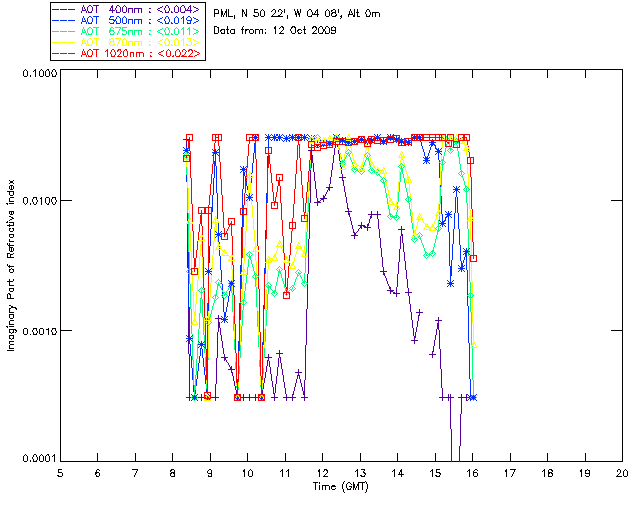Select the AOT 400nm legend entry
This screenshot has width=640, height=512.
(x=127, y=9)
